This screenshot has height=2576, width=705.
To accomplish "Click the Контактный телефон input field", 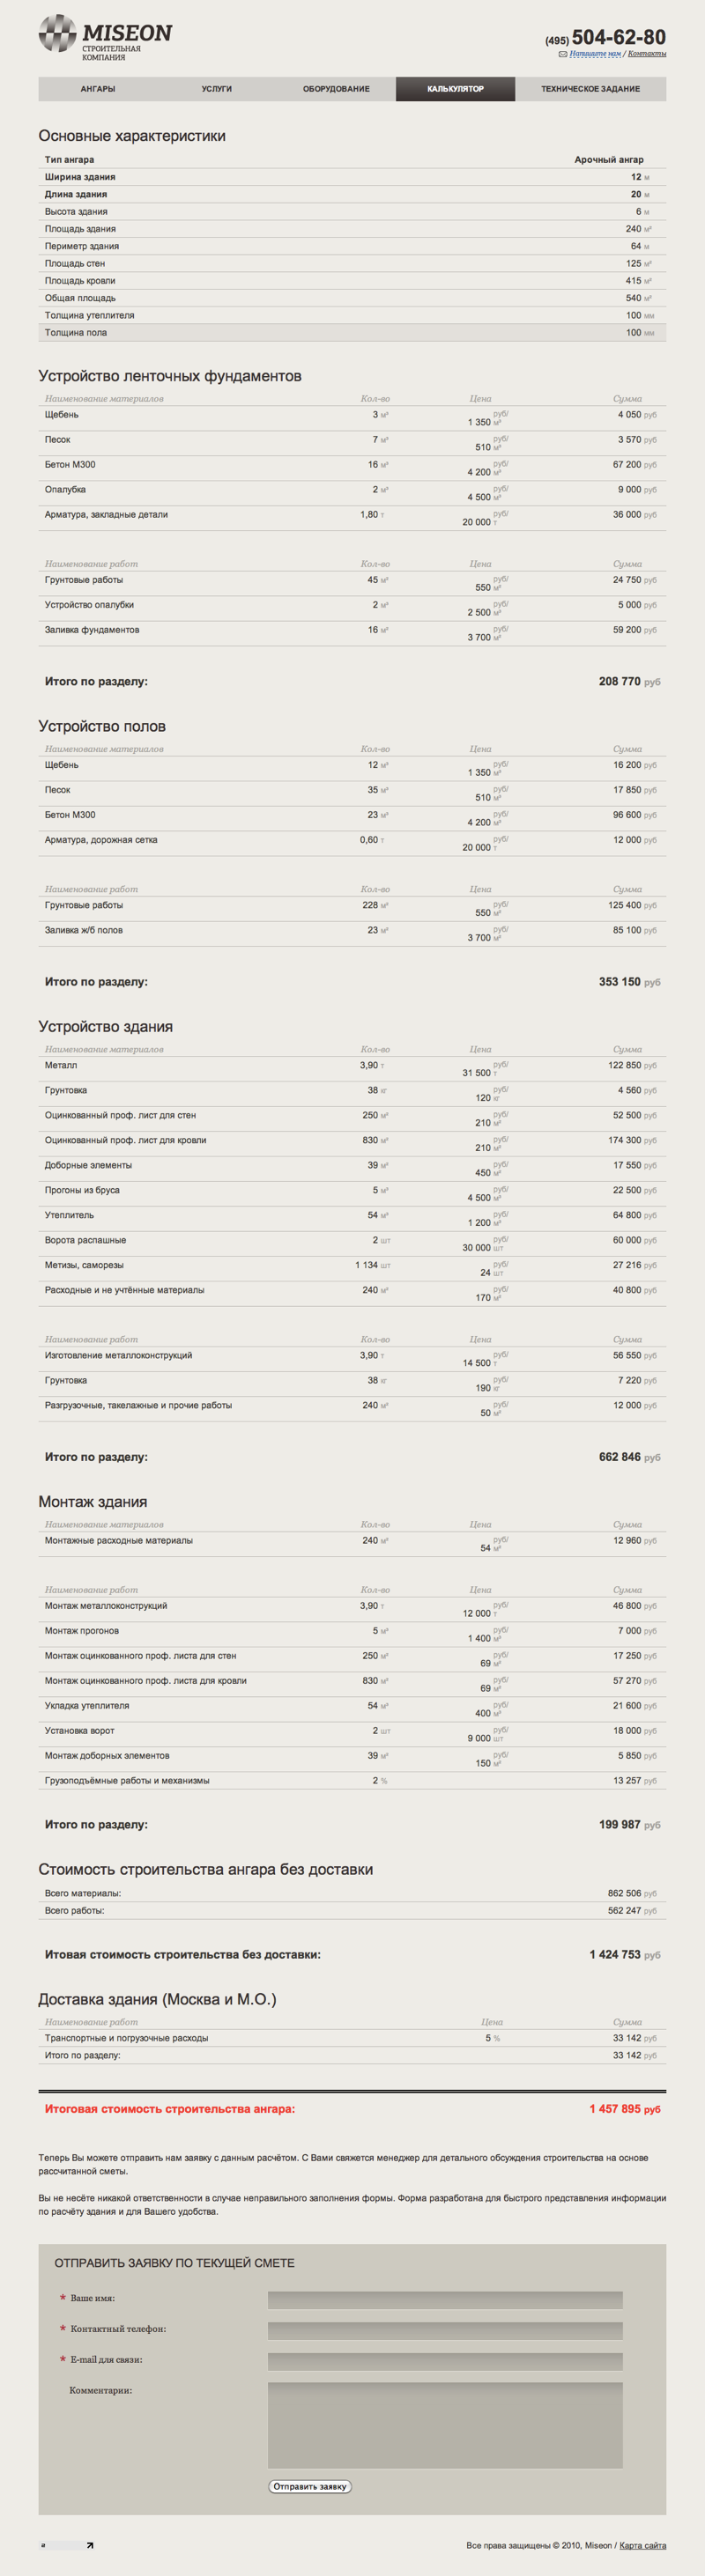I will [445, 2330].
